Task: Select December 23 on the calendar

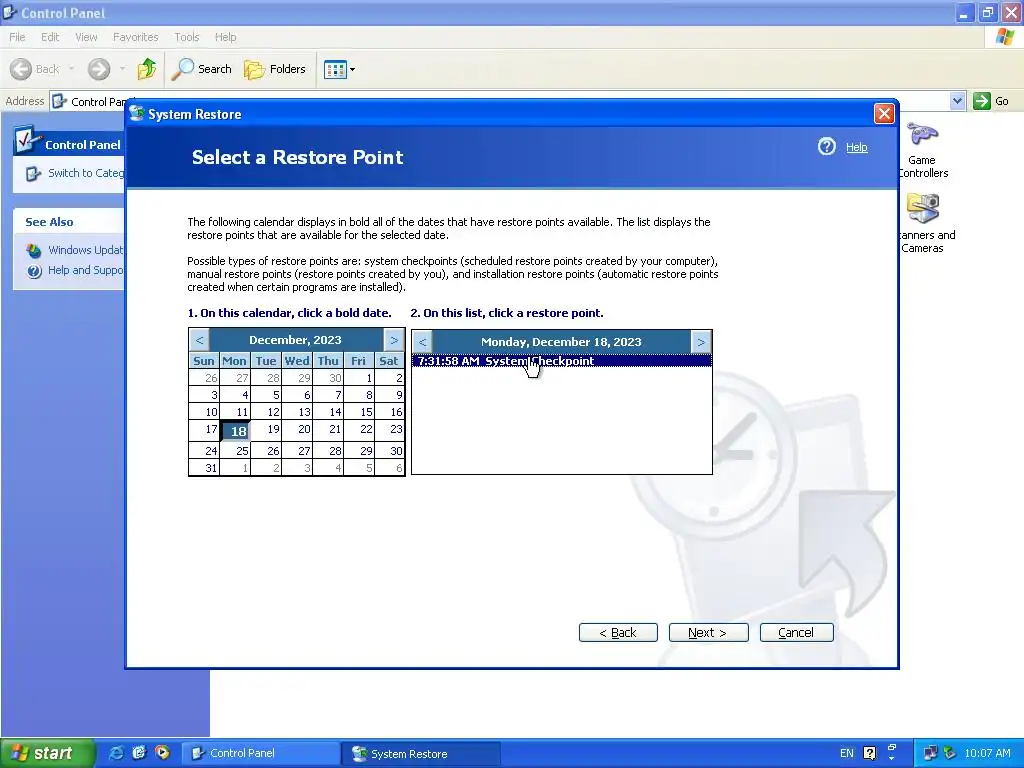Action: click(390, 430)
